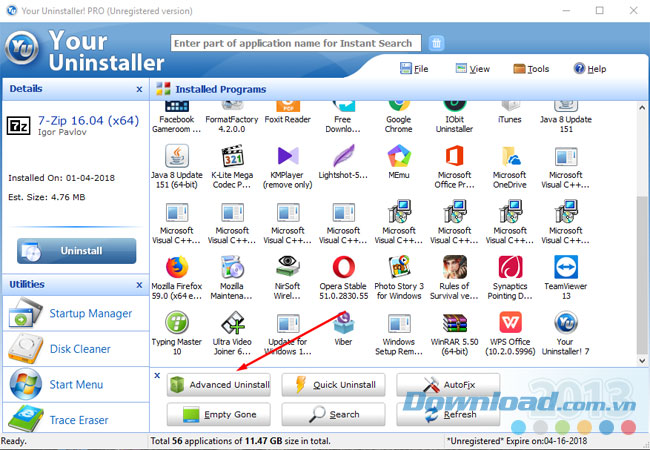Select Synaptics Pointing Device icon
The width and height of the screenshot is (650, 450).
510,267
